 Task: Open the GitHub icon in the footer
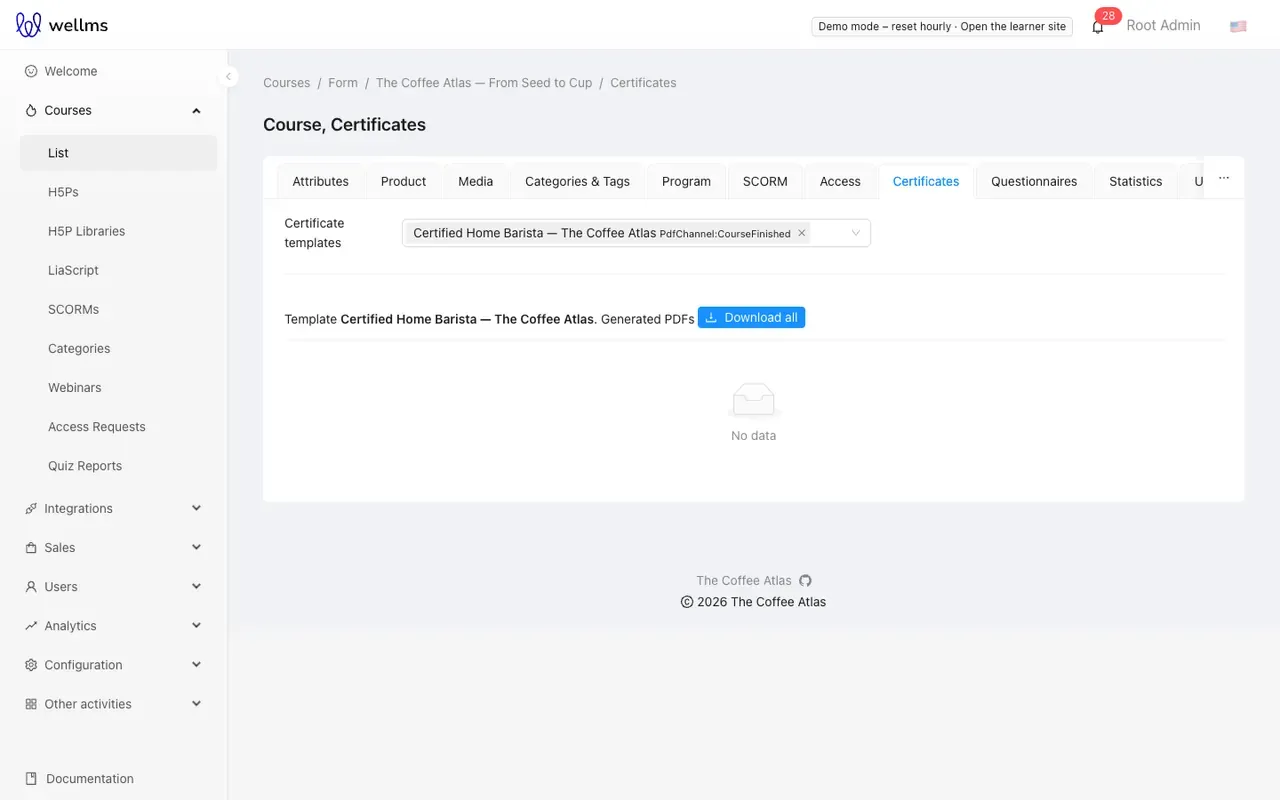click(x=805, y=580)
